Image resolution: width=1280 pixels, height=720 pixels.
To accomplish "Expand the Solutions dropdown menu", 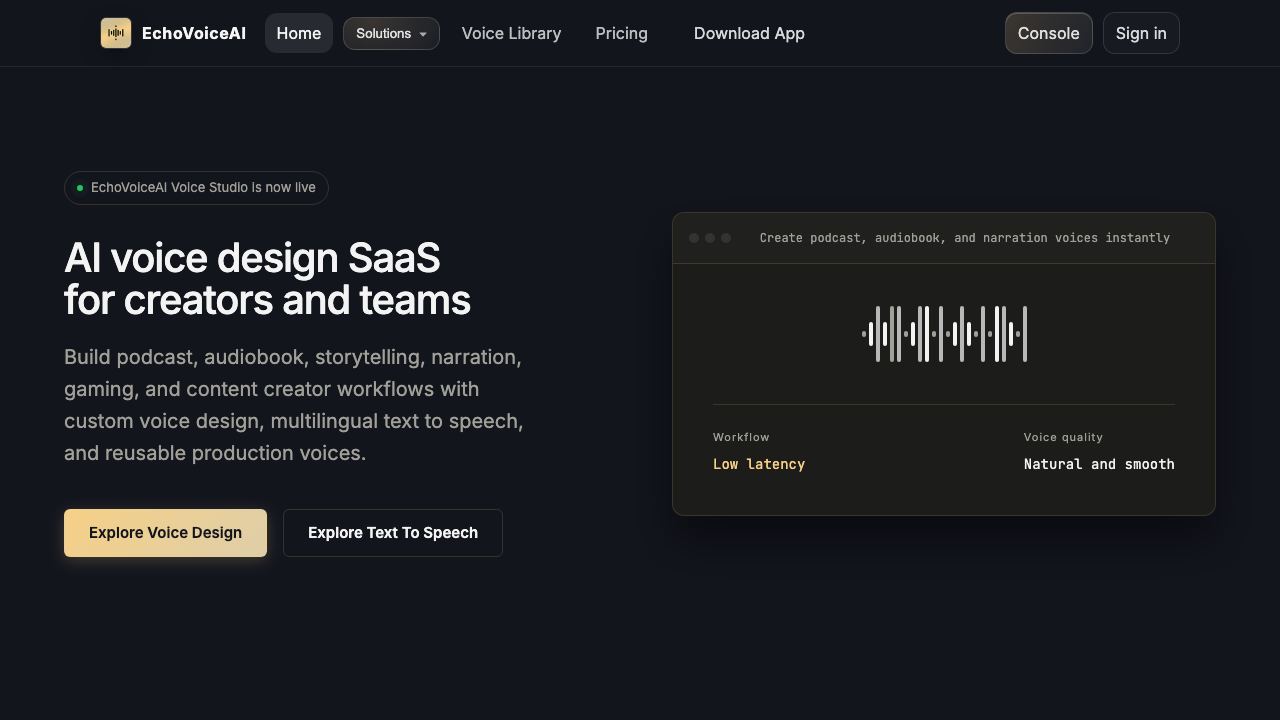I will [x=391, y=33].
